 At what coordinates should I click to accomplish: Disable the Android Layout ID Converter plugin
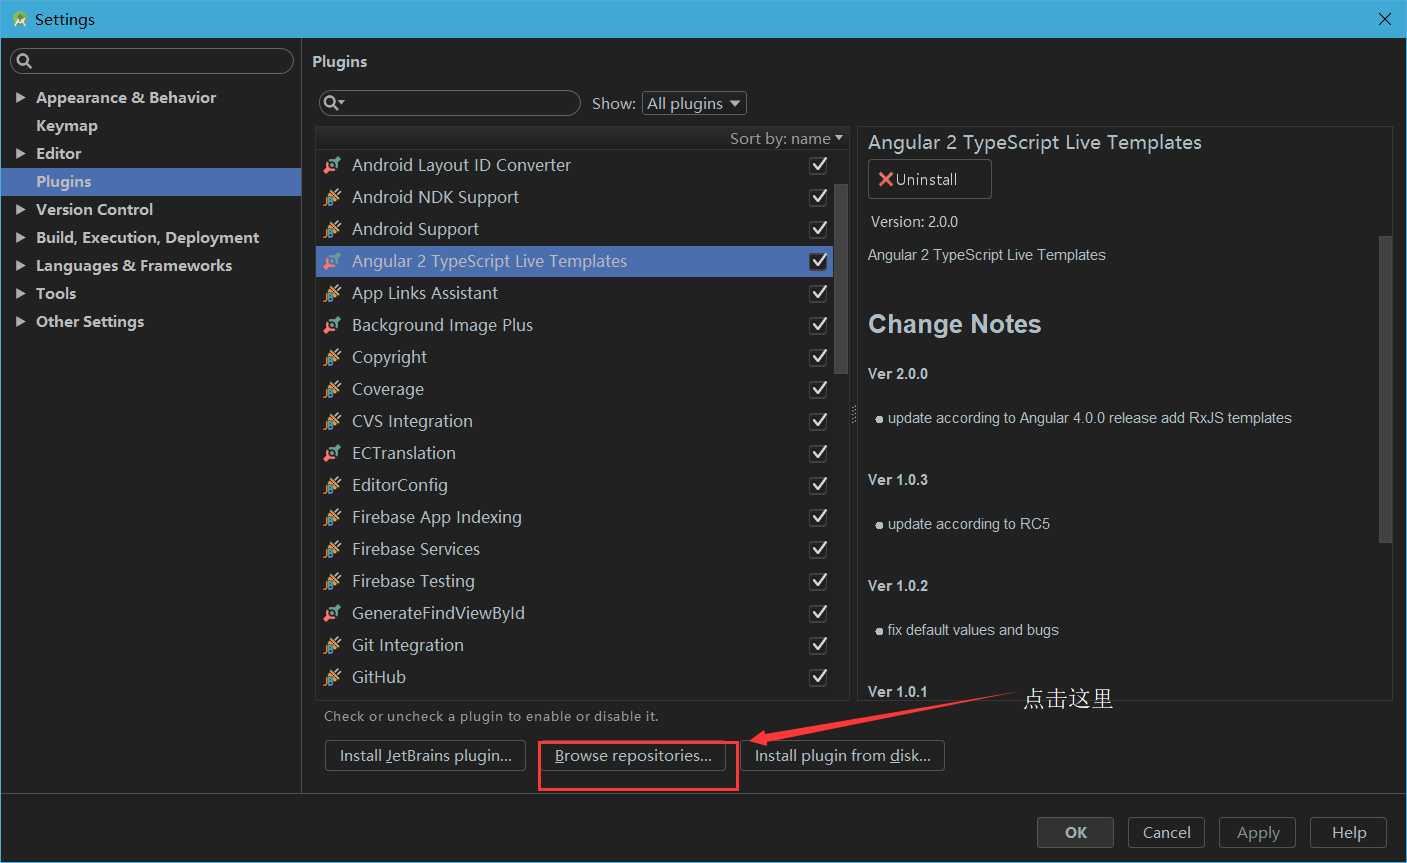click(818, 165)
